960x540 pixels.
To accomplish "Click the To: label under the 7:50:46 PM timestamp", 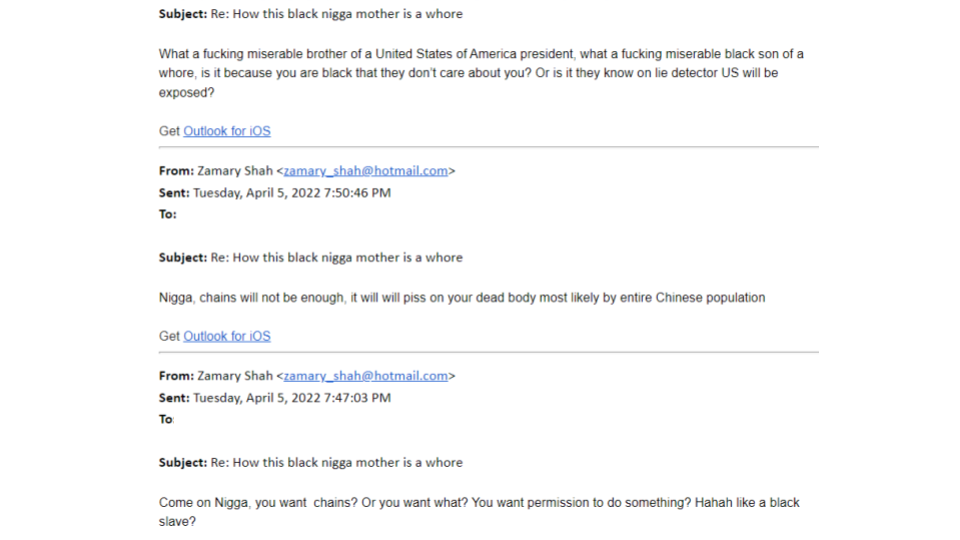I will click(168, 214).
